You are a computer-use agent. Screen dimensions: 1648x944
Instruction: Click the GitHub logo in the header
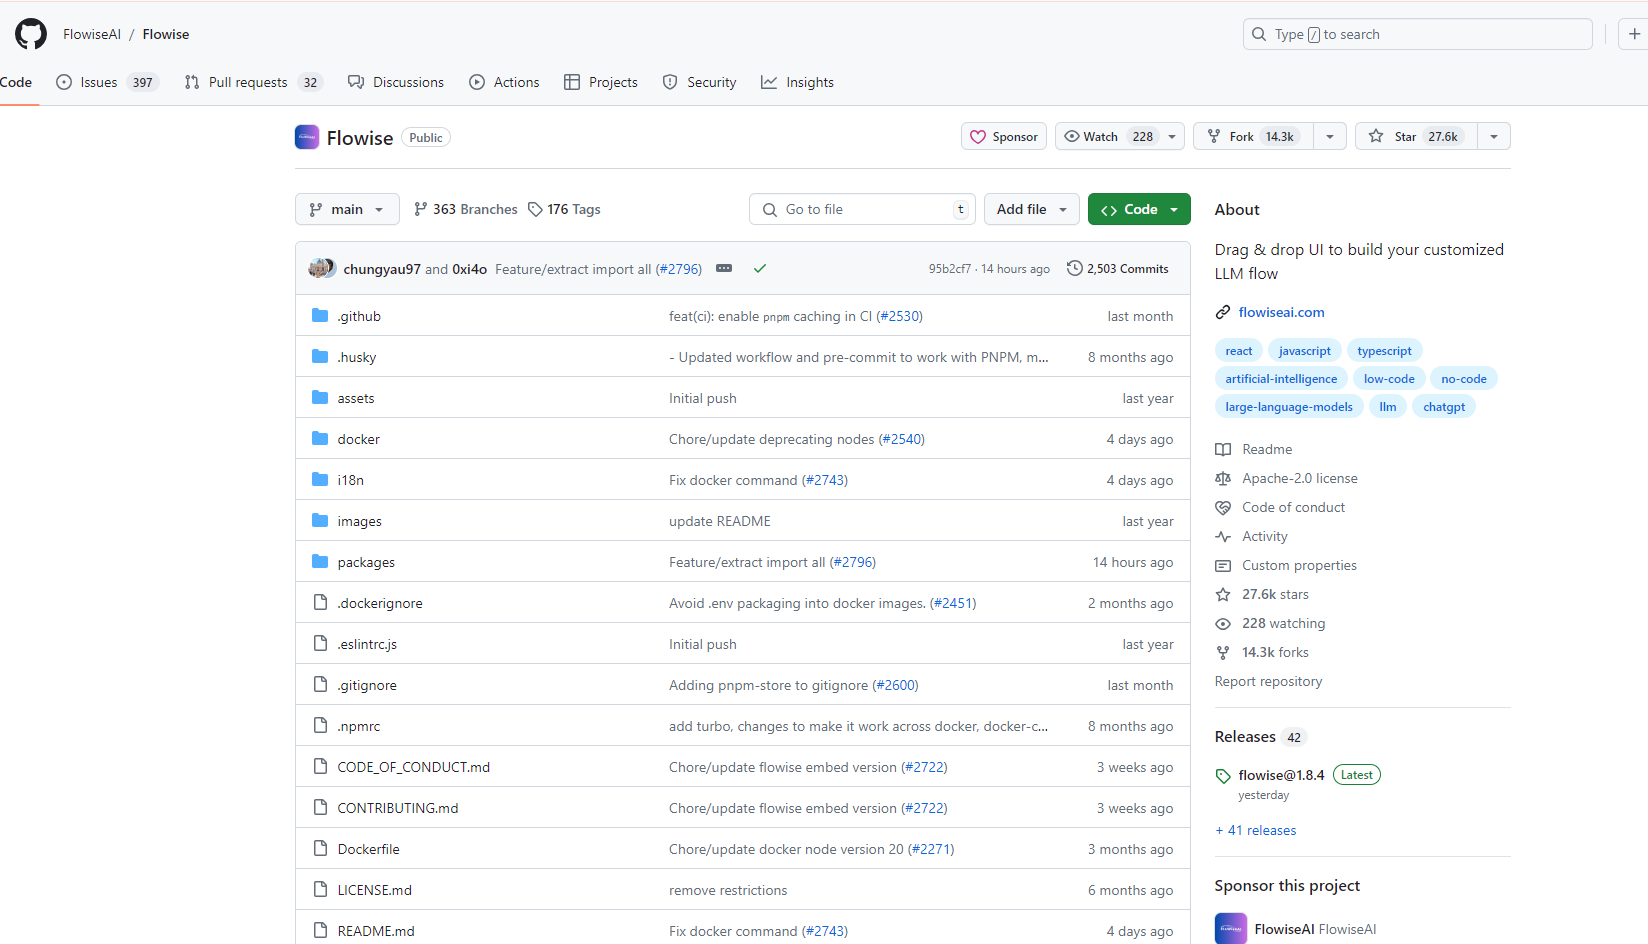(x=30, y=33)
